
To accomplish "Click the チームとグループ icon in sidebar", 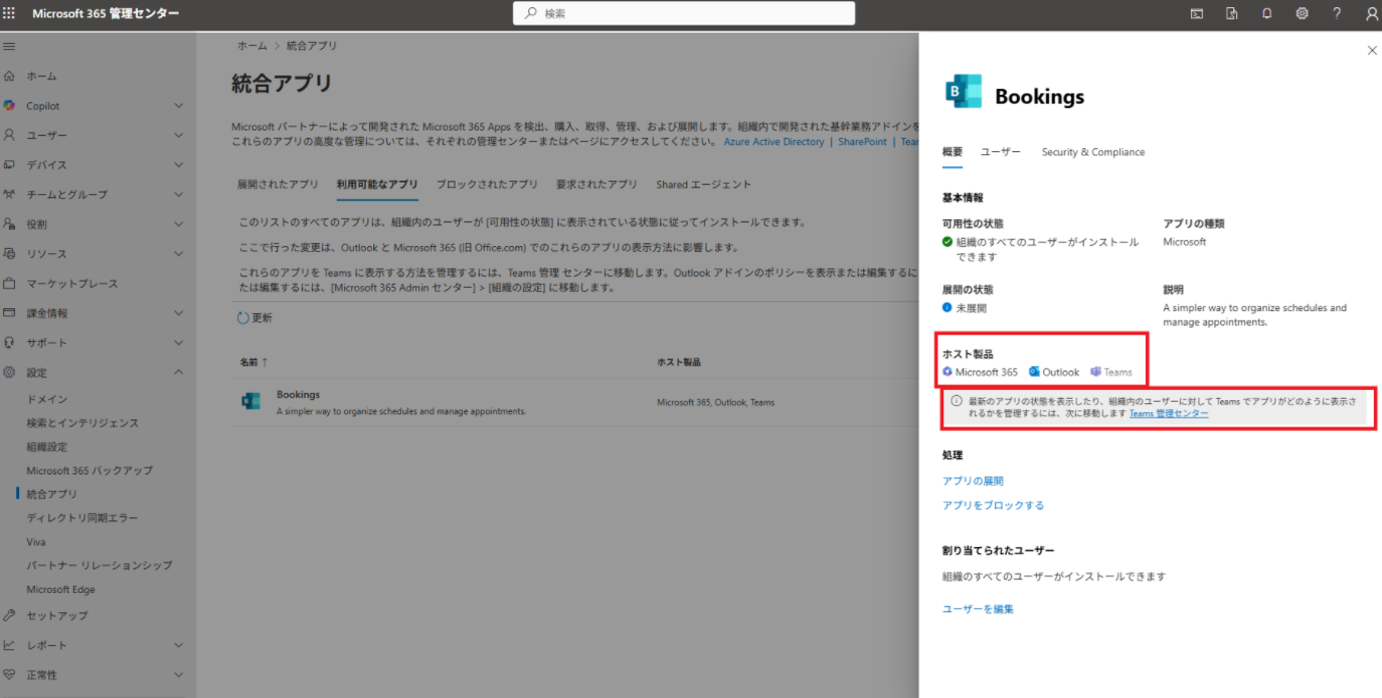I will coord(9,194).
